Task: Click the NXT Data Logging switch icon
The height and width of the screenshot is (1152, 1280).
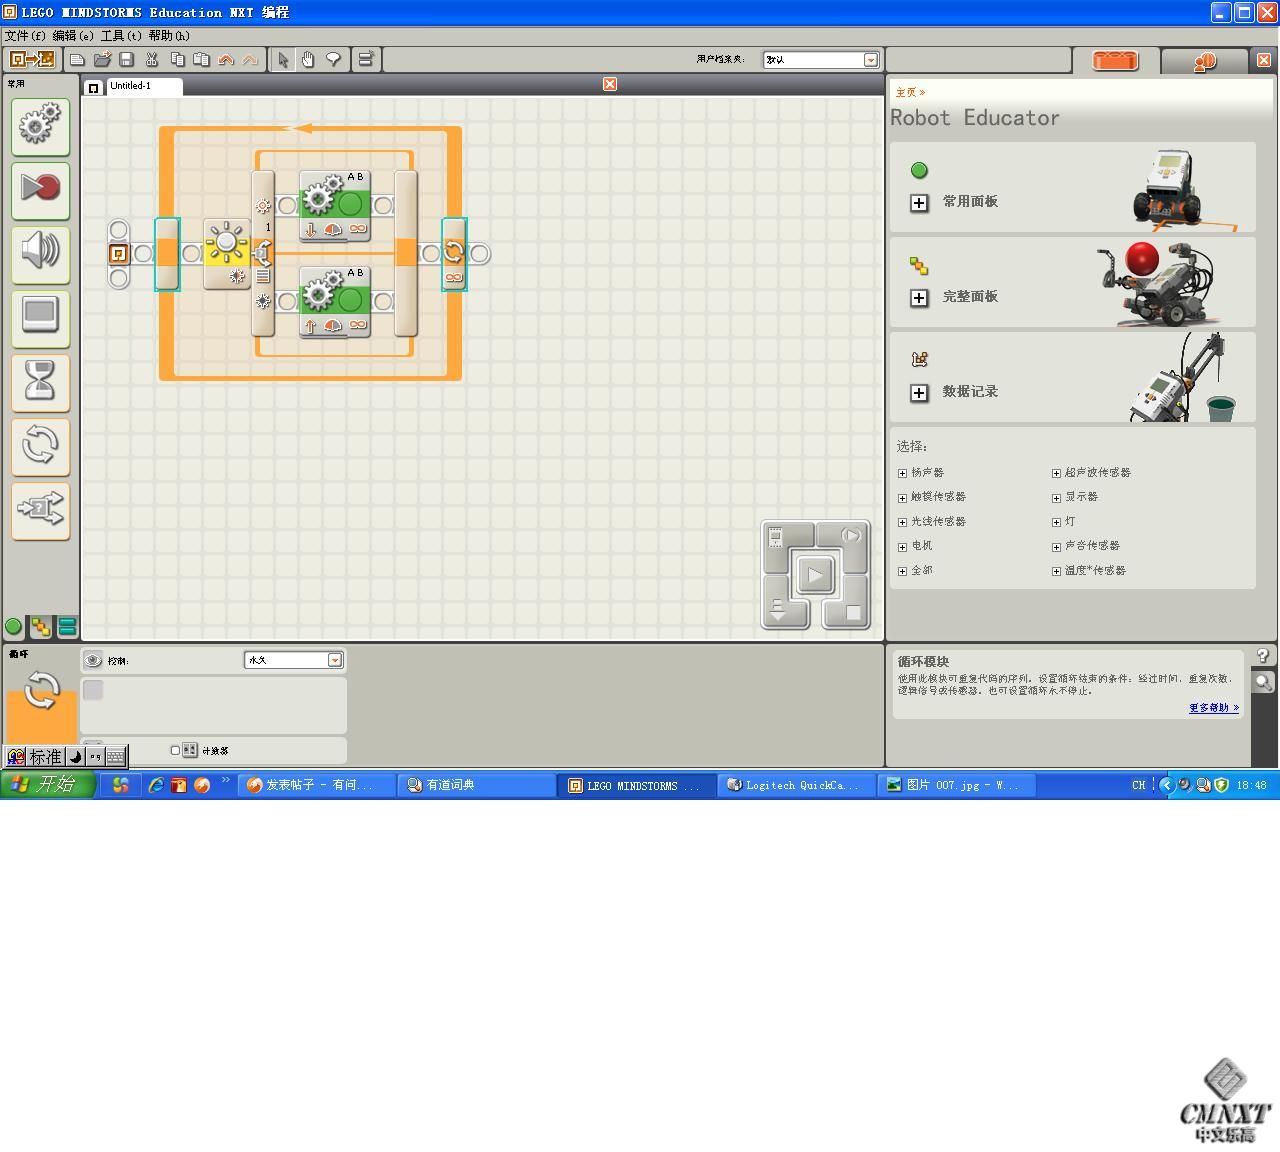Action: click(x=31, y=60)
